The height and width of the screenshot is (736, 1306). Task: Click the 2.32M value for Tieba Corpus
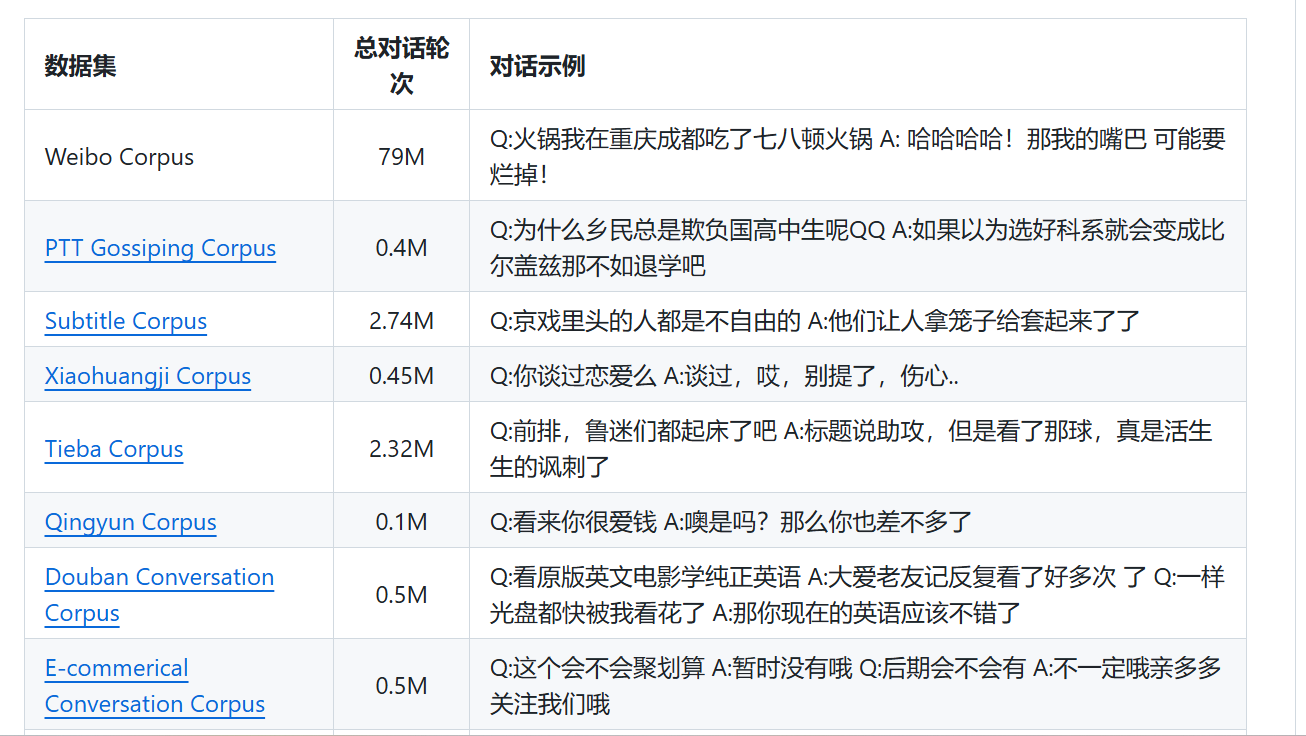[x=400, y=449]
